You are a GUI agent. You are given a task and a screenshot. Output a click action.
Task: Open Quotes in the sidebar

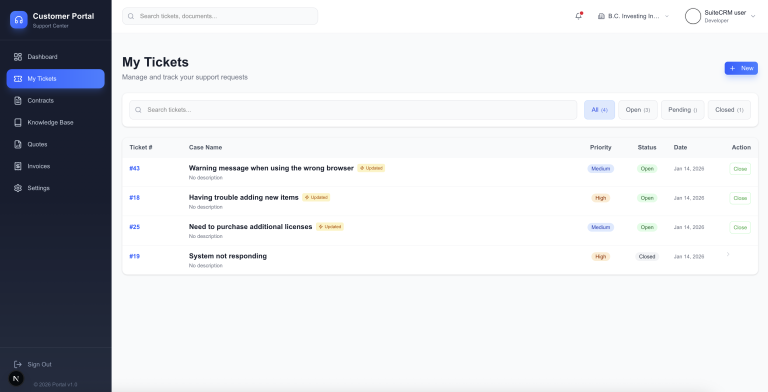point(55,145)
